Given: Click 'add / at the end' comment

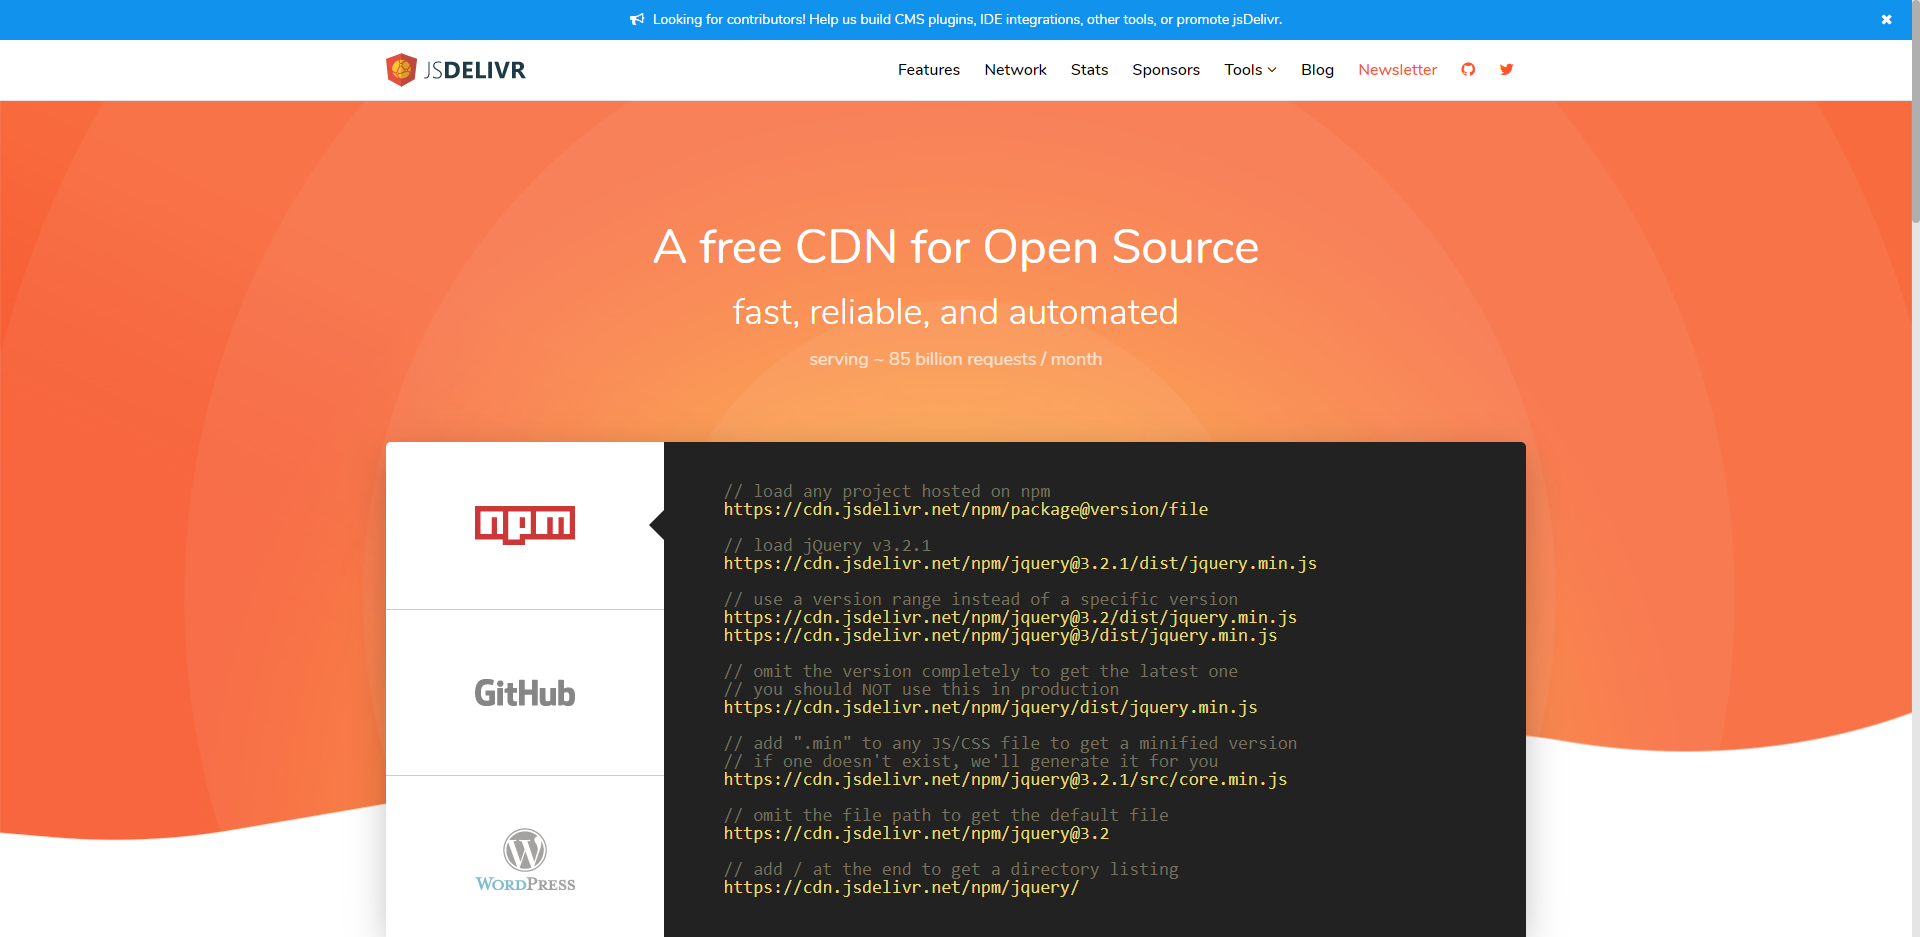Looking at the screenshot, I should 951,869.
